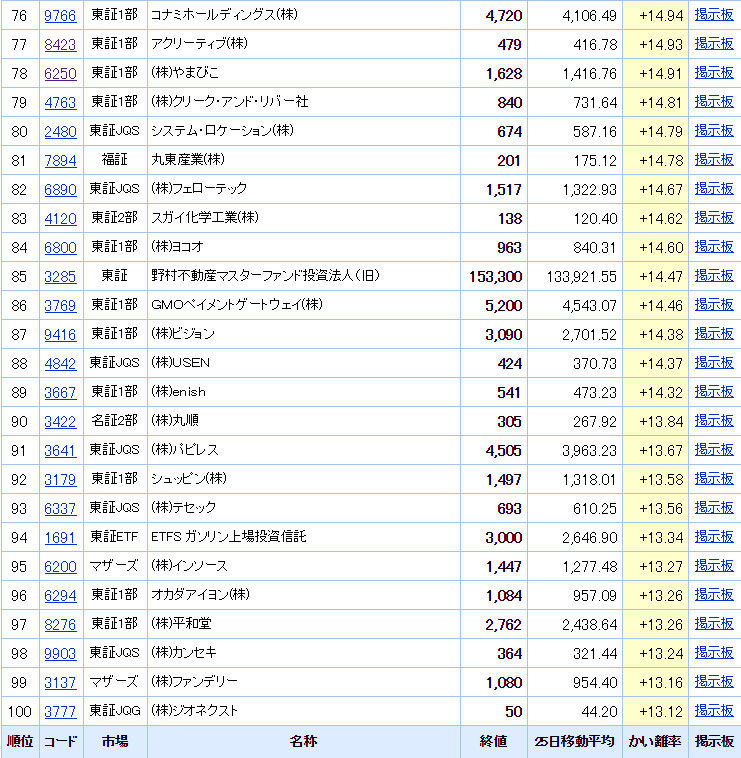Open stock code 3285 link
Viewport: 741px width, 758px height.
click(60, 277)
